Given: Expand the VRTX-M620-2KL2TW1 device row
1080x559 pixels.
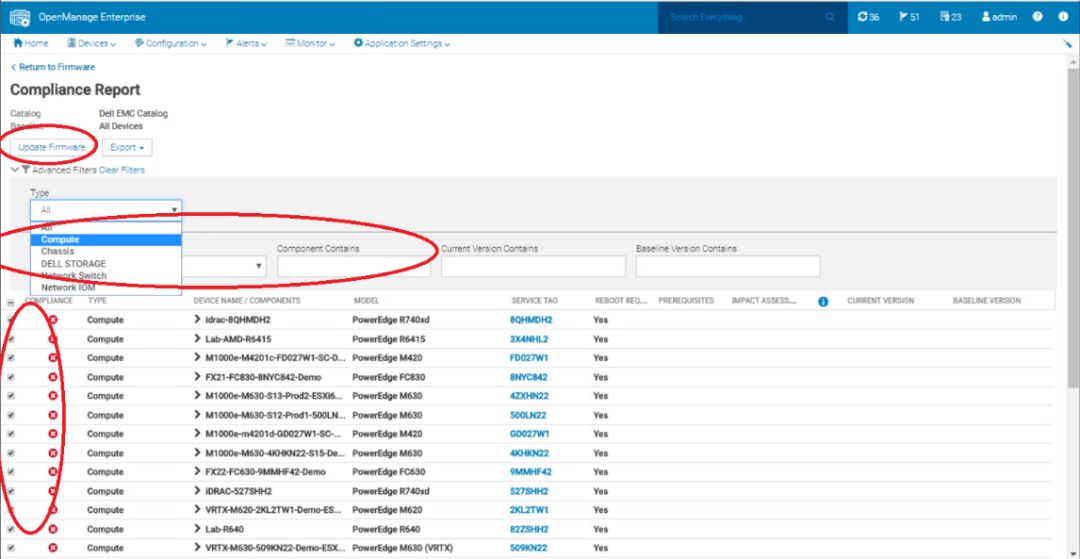Looking at the screenshot, I should click(197, 510).
